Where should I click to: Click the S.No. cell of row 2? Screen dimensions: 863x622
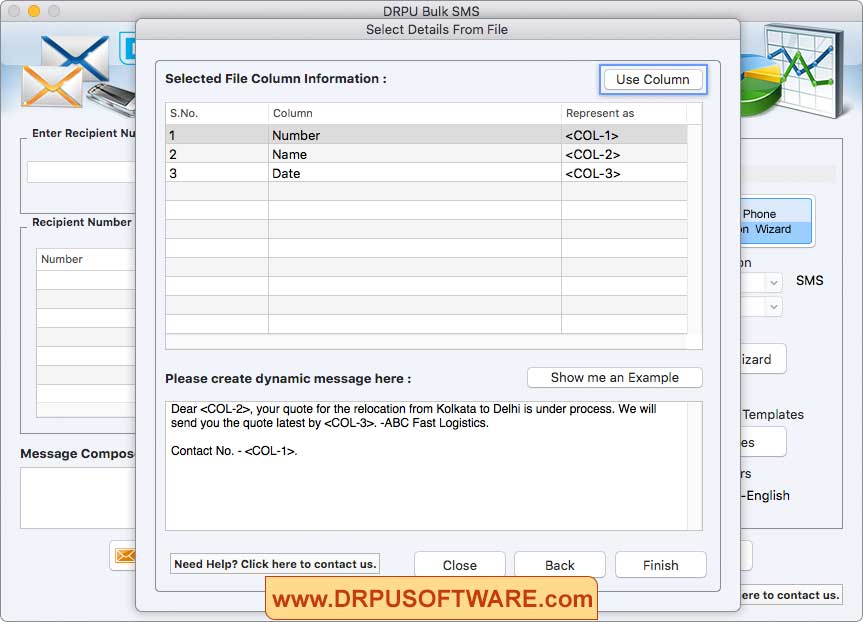[217, 154]
